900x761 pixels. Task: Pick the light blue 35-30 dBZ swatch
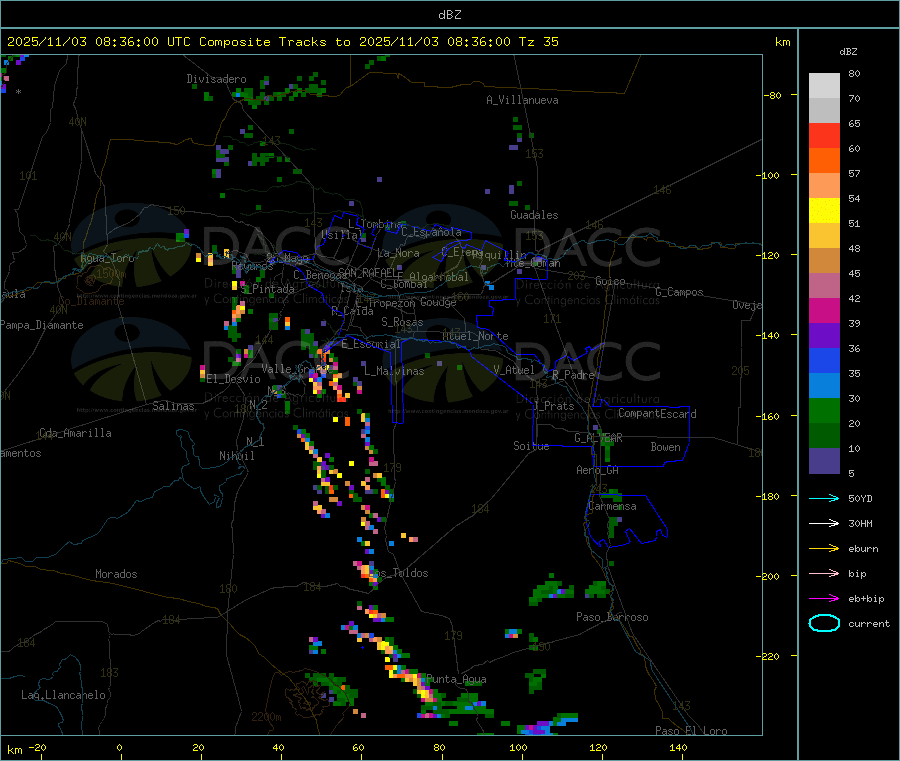824,386
